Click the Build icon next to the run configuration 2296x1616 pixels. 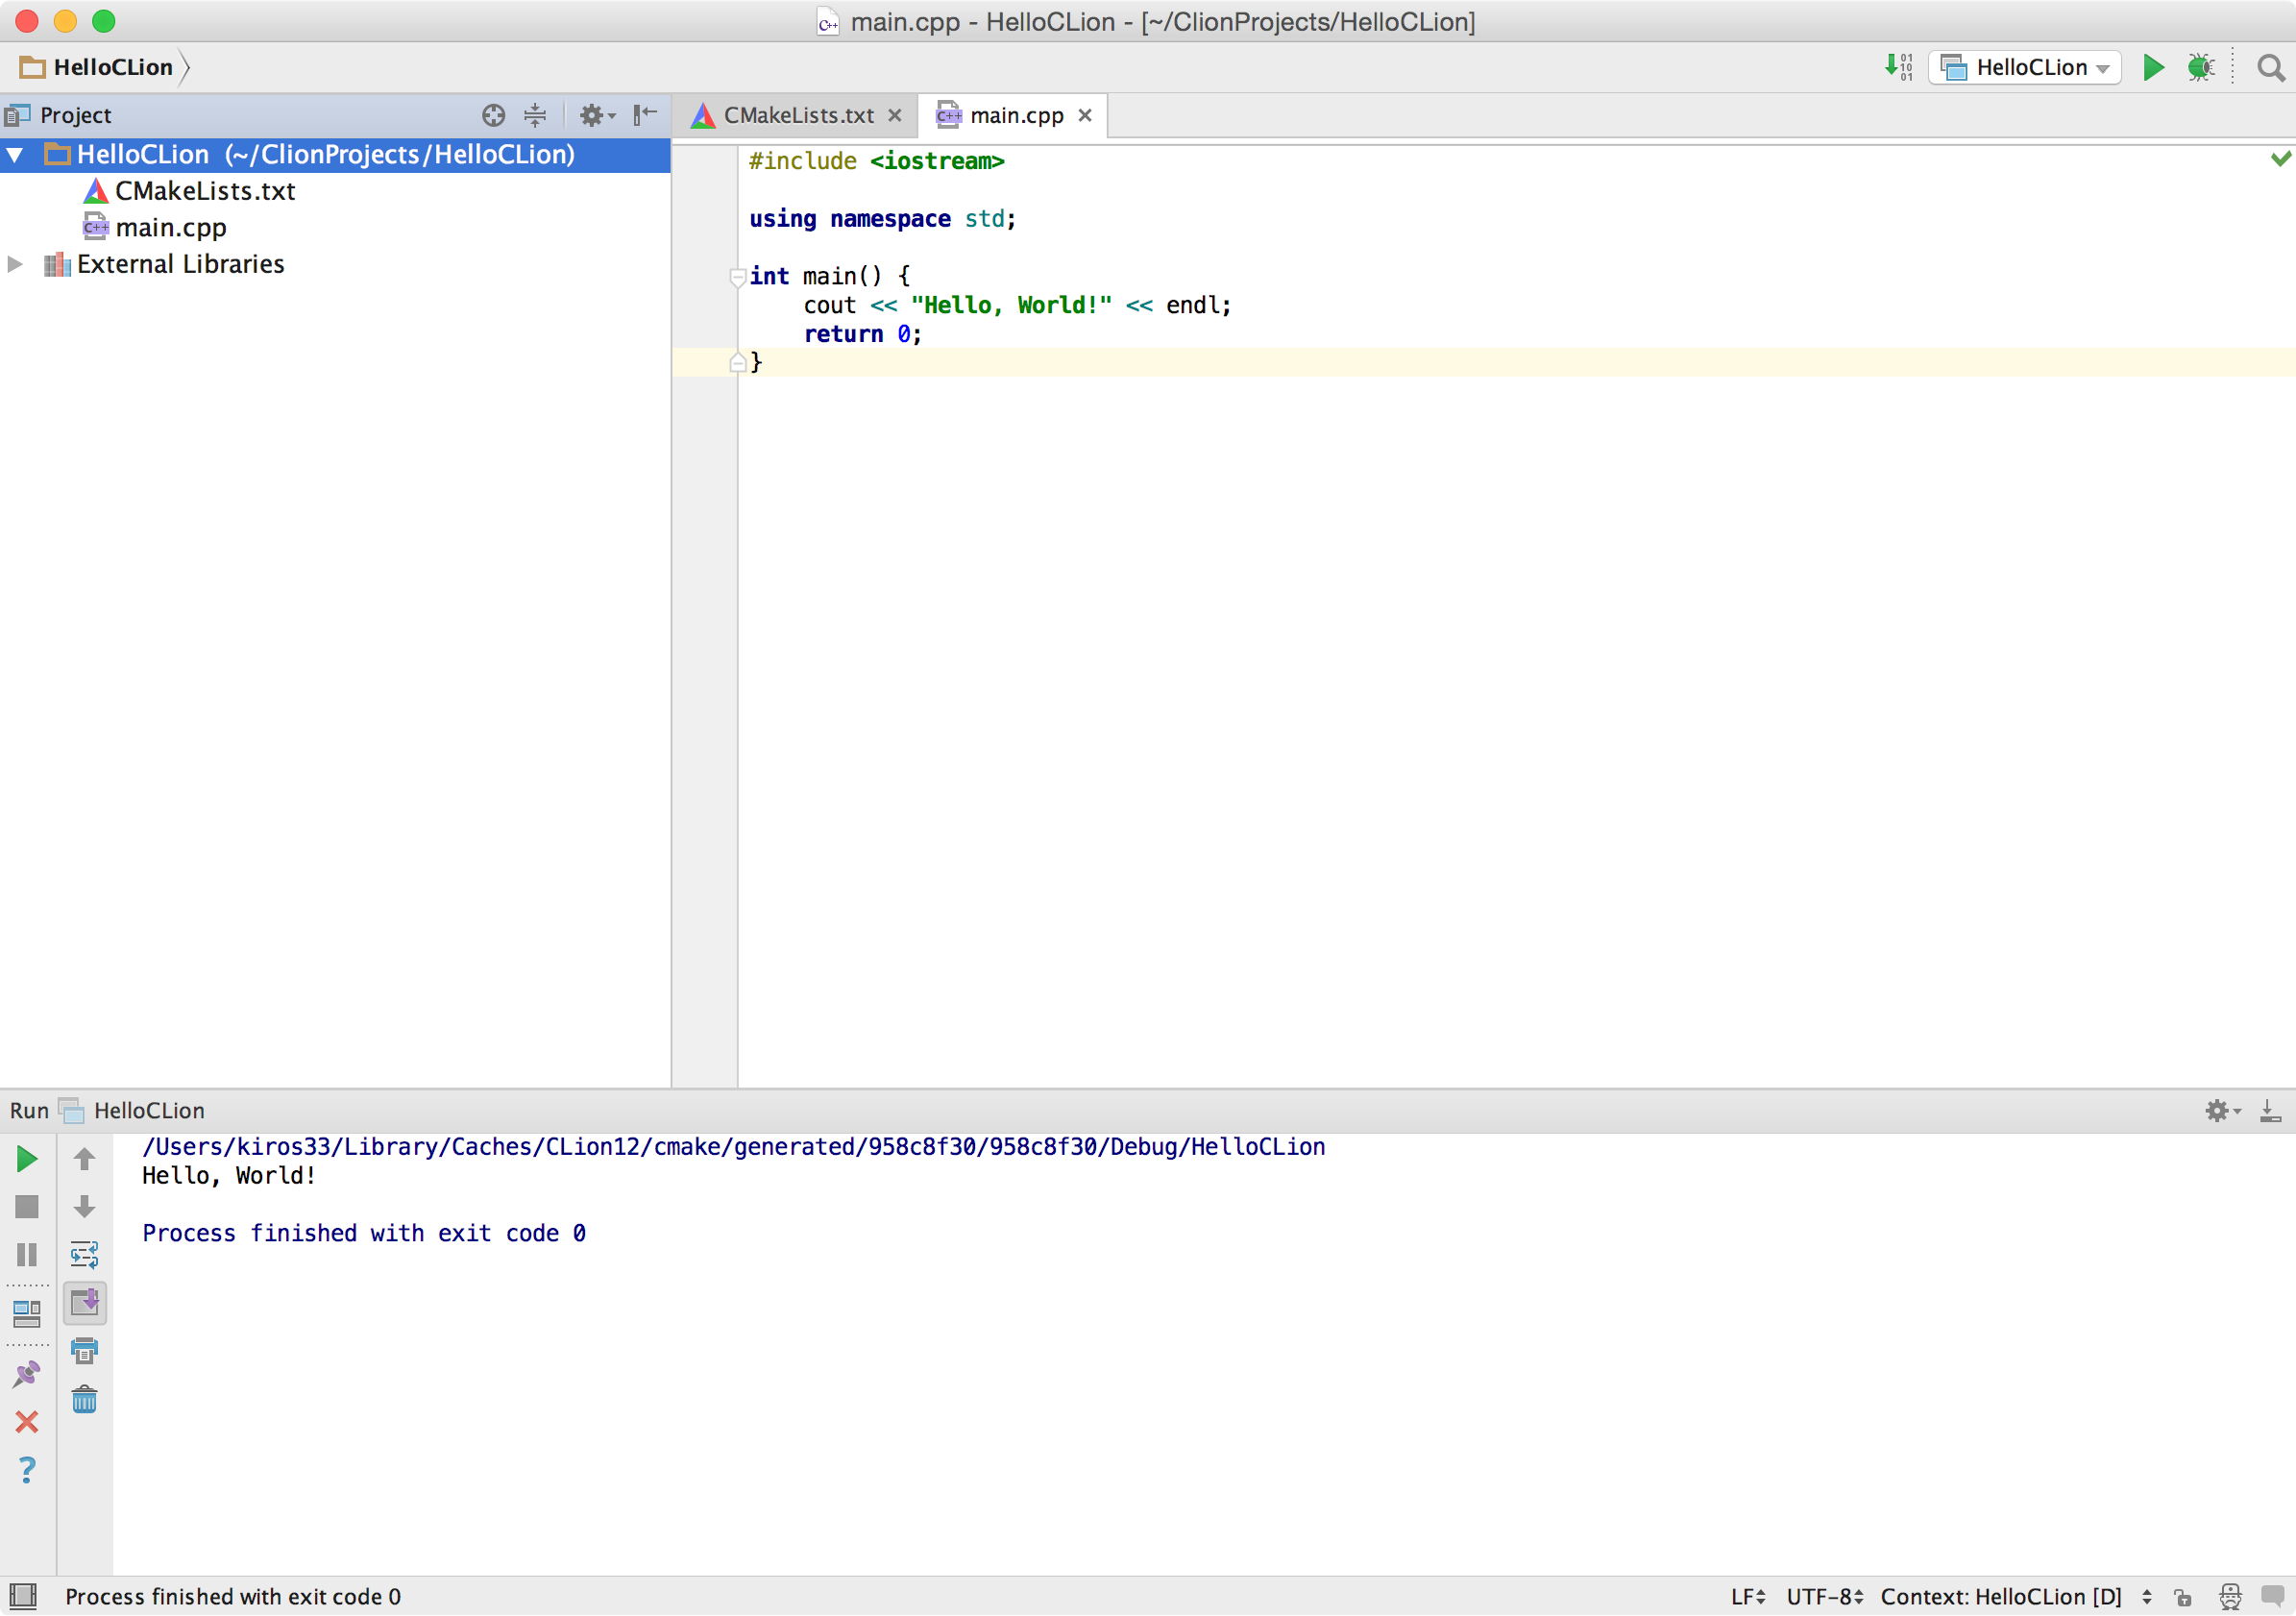click(1898, 67)
